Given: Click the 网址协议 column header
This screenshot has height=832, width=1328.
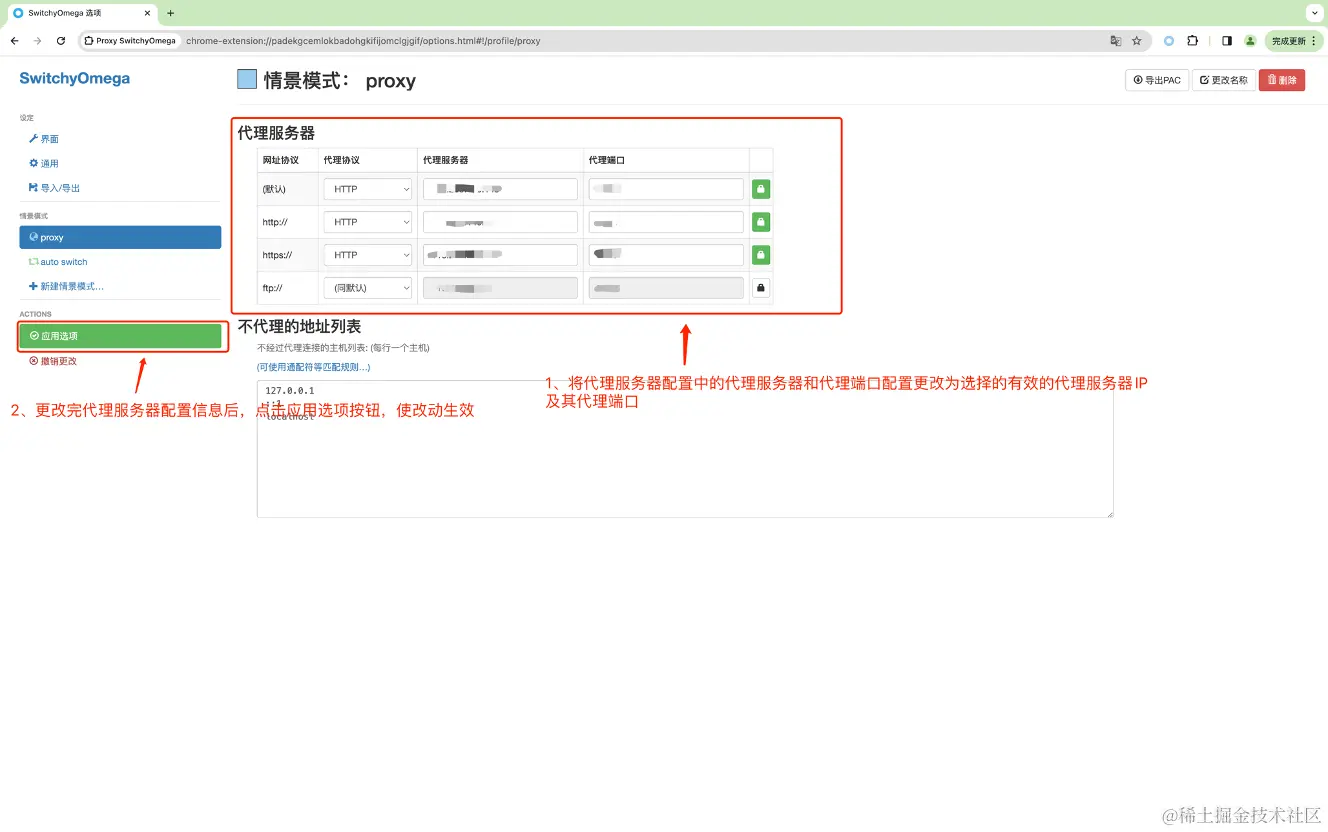Looking at the screenshot, I should coord(281,160).
